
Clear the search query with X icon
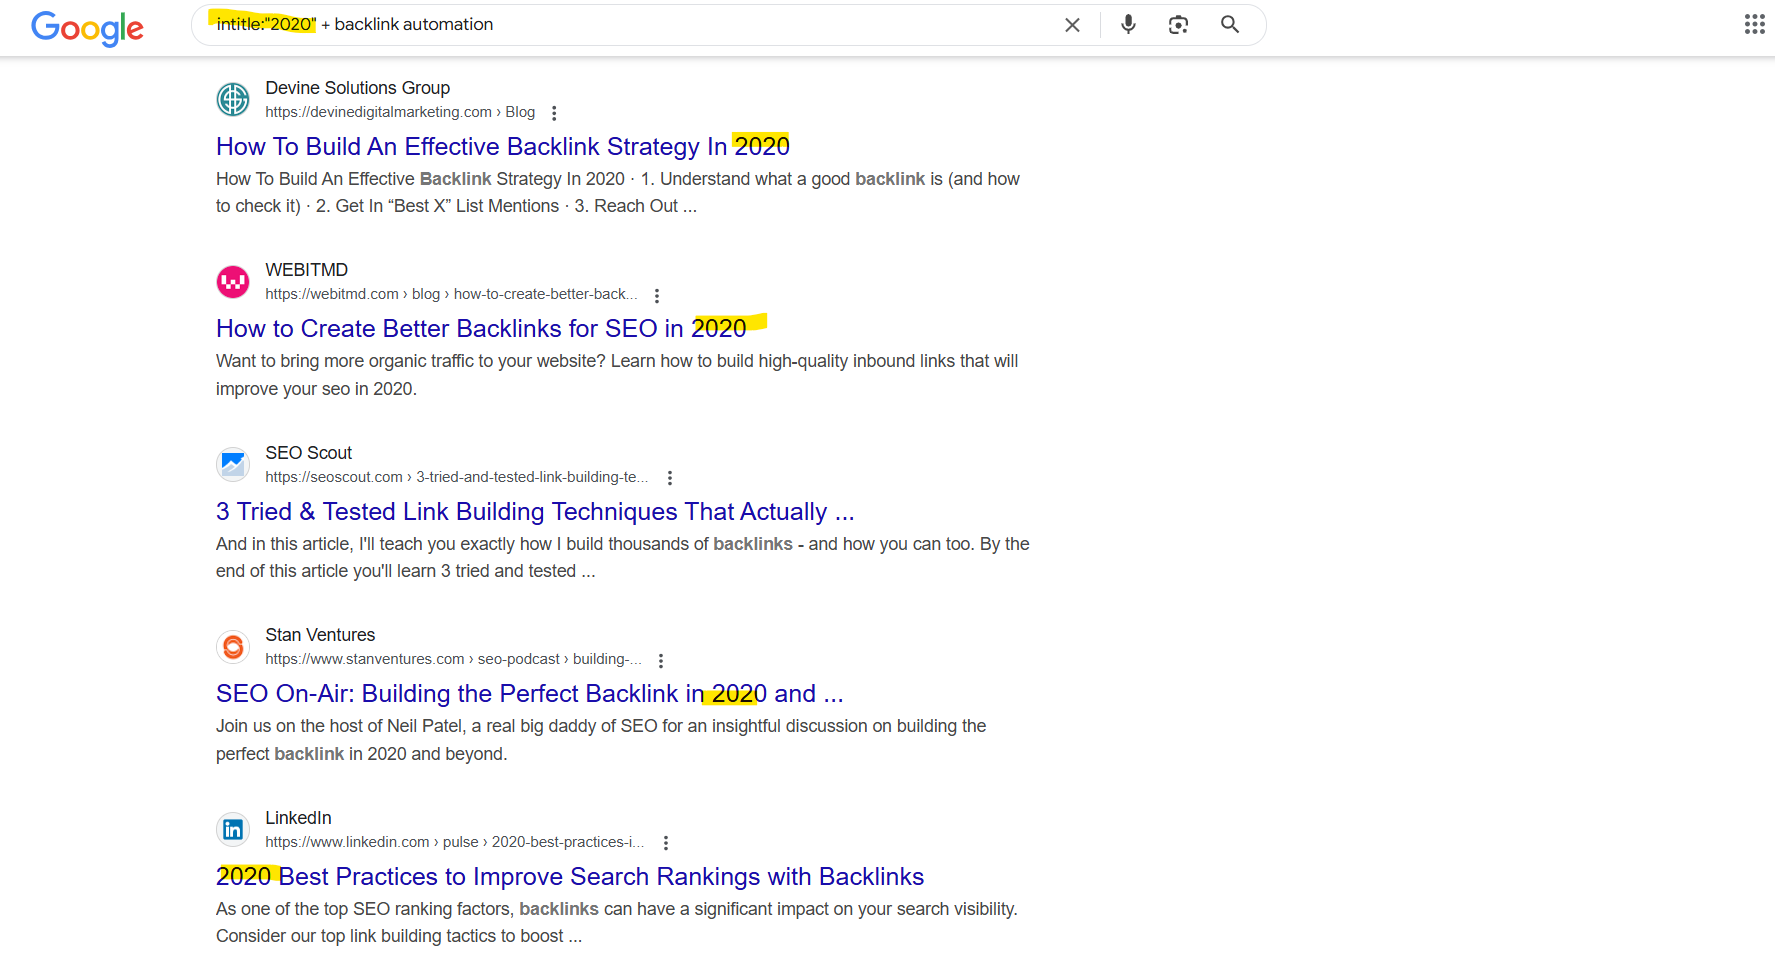tap(1072, 25)
